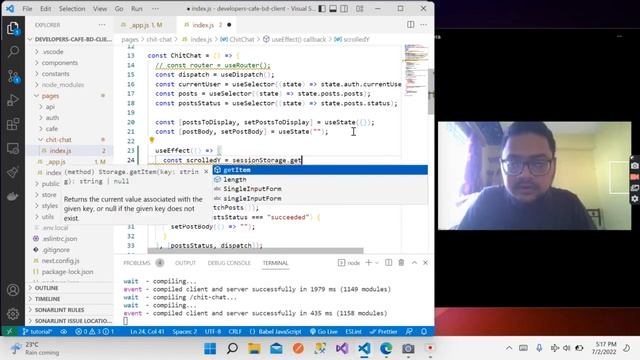640x360 pixels.
Task: Expand the SONARLINT RULES section
Action: 59,310
